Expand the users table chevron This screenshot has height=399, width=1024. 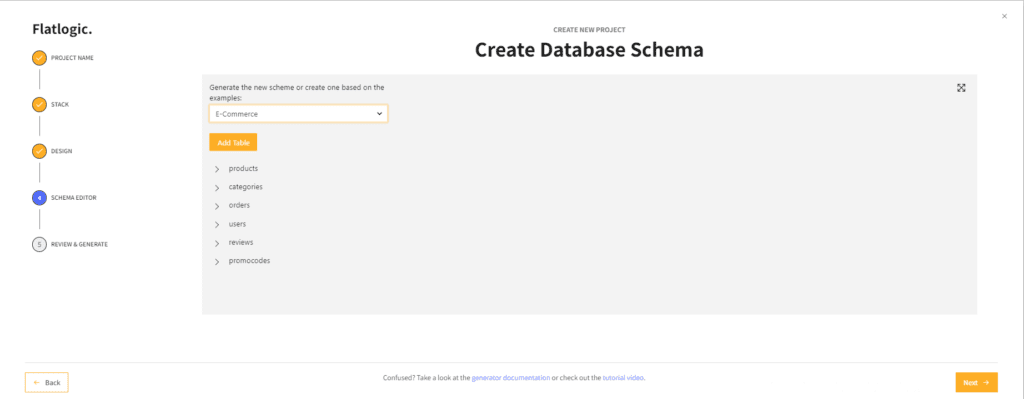217,225
